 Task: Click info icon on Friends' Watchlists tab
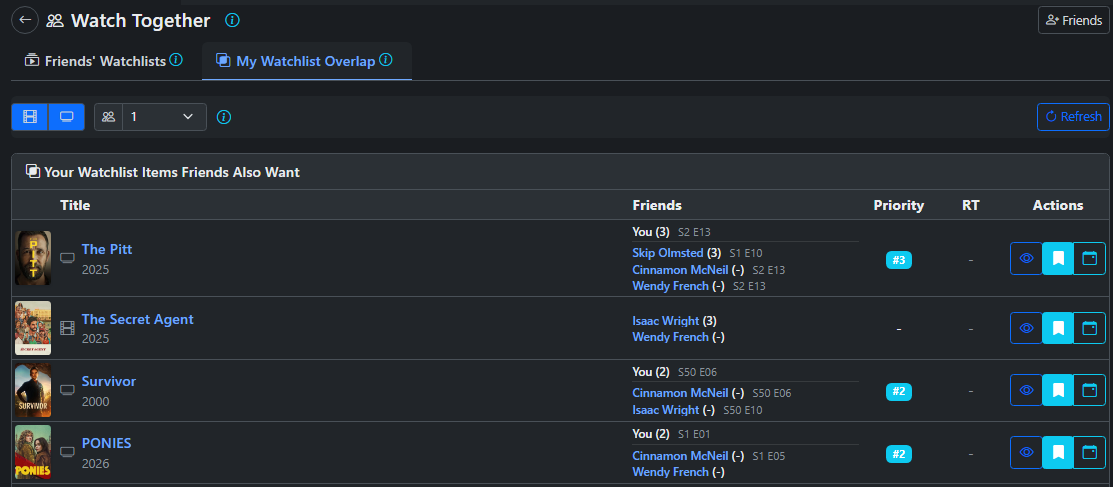[x=176, y=60]
